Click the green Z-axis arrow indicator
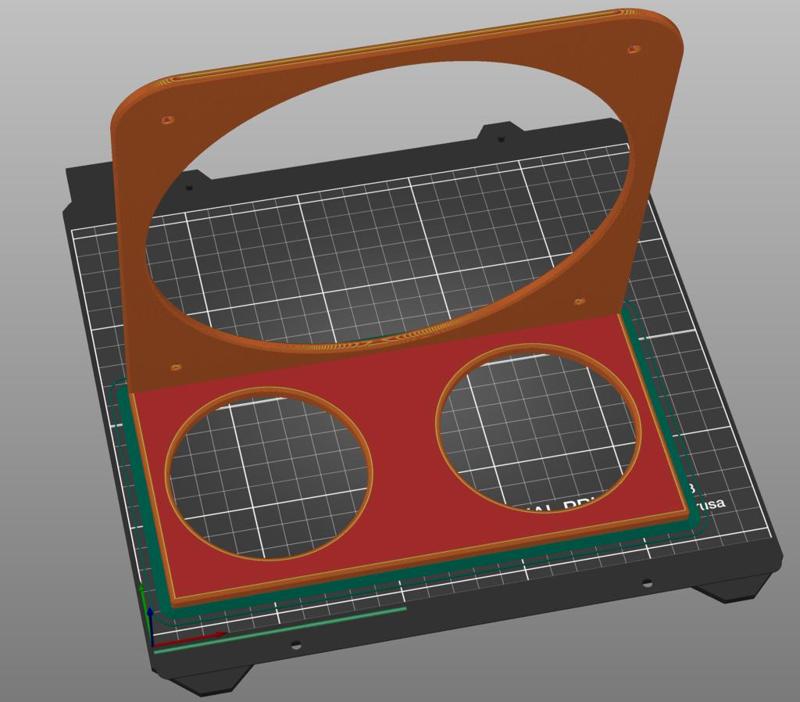 [141, 588]
